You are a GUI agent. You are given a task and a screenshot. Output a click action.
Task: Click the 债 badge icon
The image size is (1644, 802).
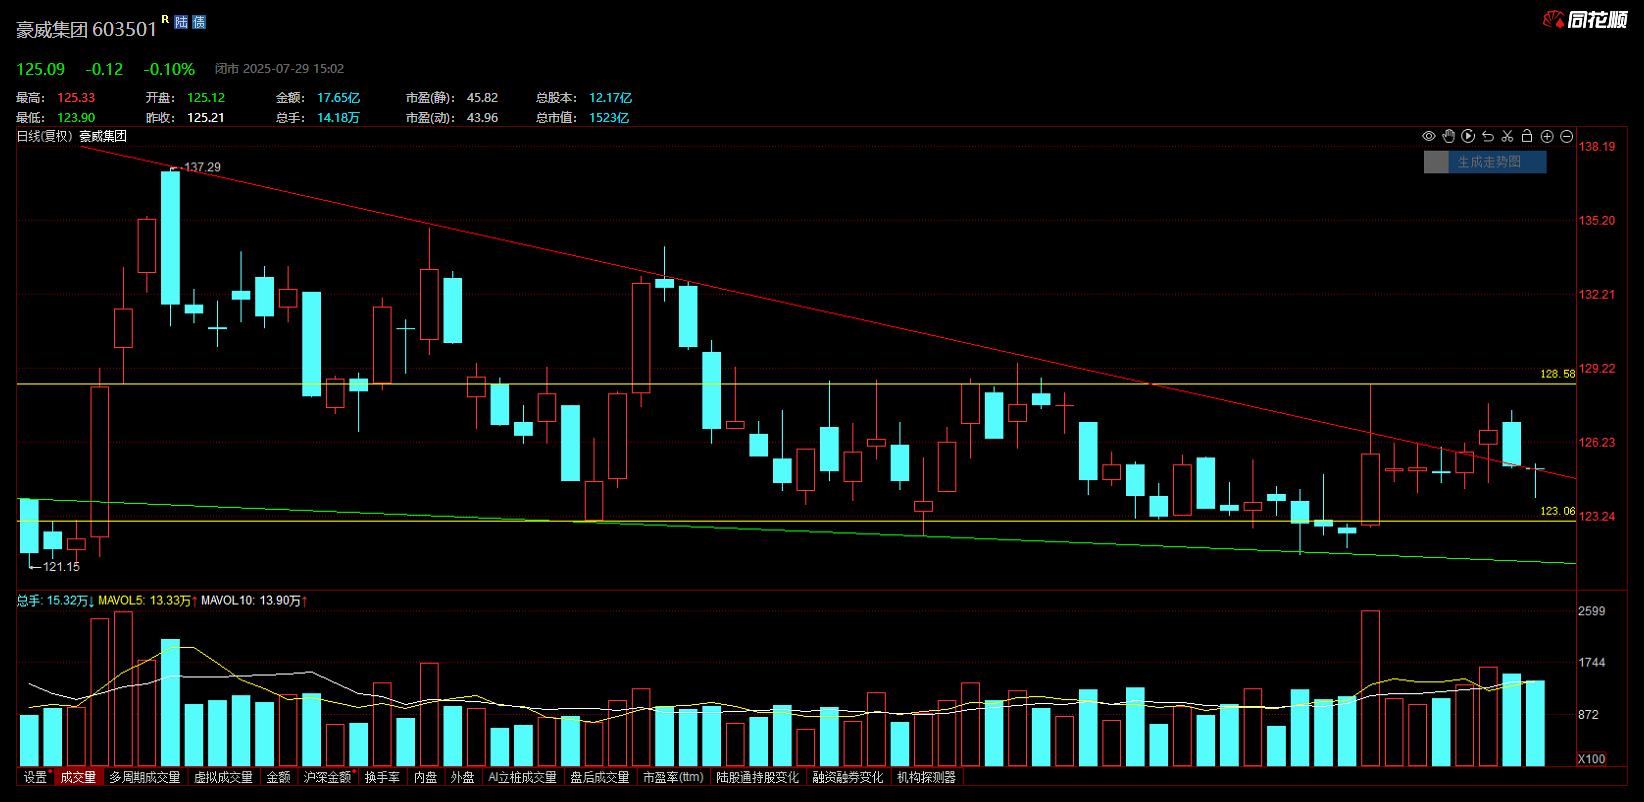pos(198,22)
